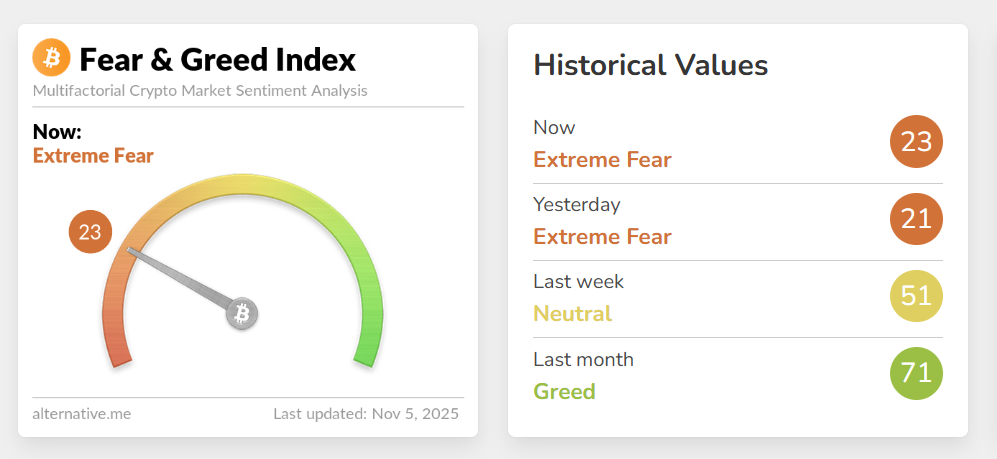Click the yellow Neutral label
The height and width of the screenshot is (459, 997).
572,314
